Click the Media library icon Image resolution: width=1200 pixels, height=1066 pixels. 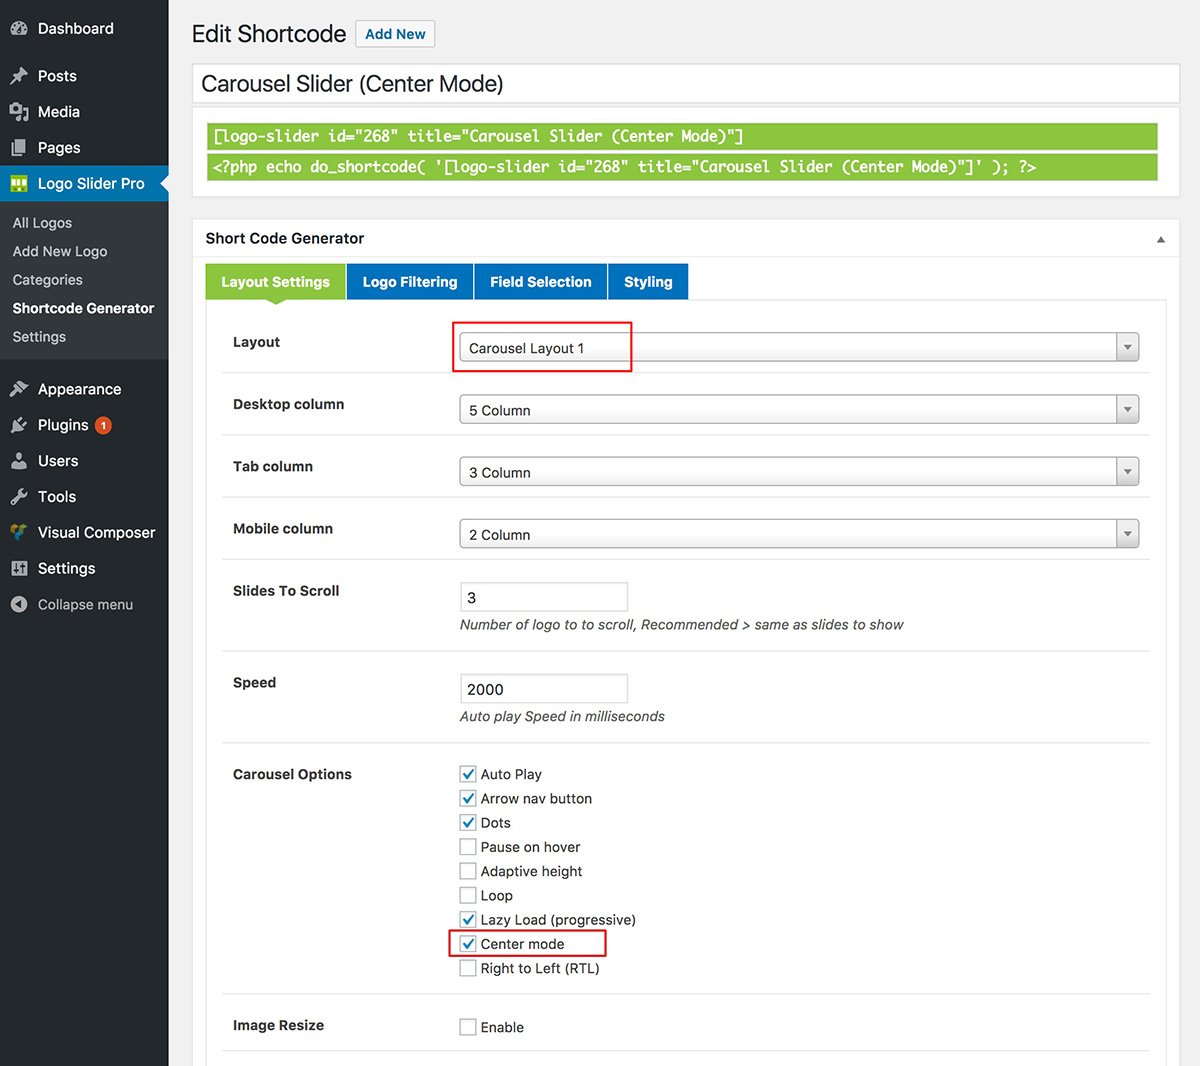18,112
